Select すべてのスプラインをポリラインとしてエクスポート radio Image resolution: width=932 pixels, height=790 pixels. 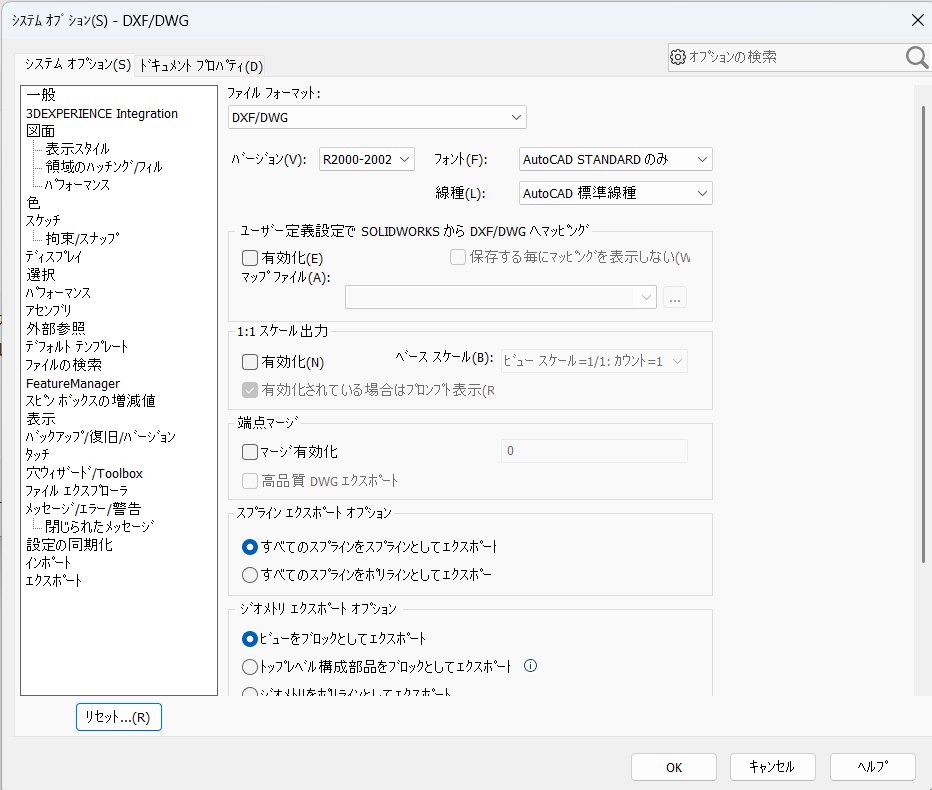250,574
